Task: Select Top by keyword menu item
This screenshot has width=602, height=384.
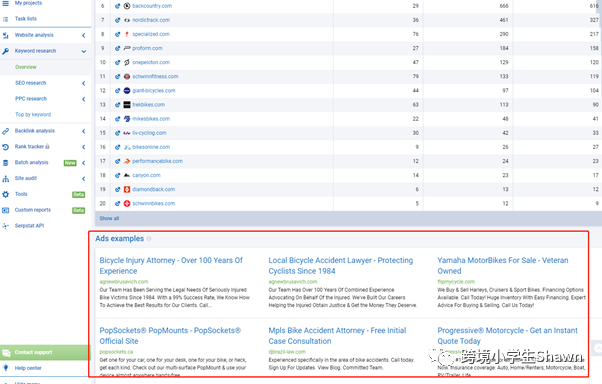Action: pyautogui.click(x=33, y=114)
